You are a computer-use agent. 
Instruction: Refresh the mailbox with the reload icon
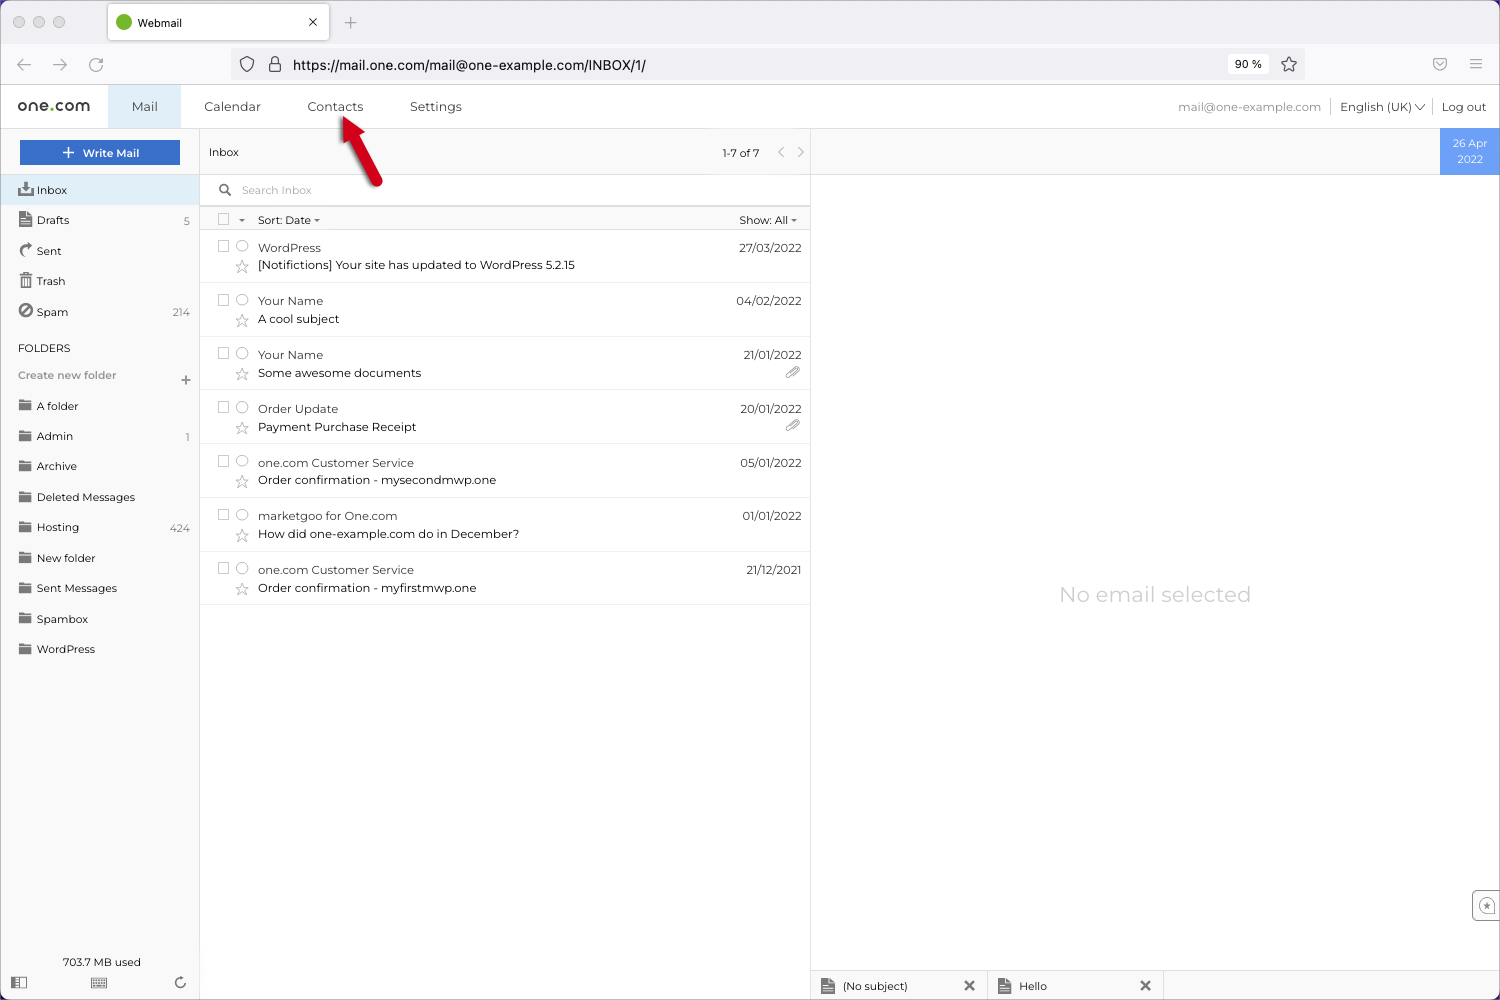(180, 982)
